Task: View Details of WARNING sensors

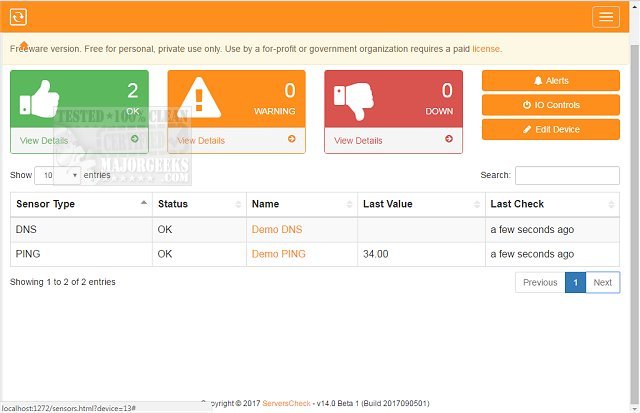Action: click(201, 141)
